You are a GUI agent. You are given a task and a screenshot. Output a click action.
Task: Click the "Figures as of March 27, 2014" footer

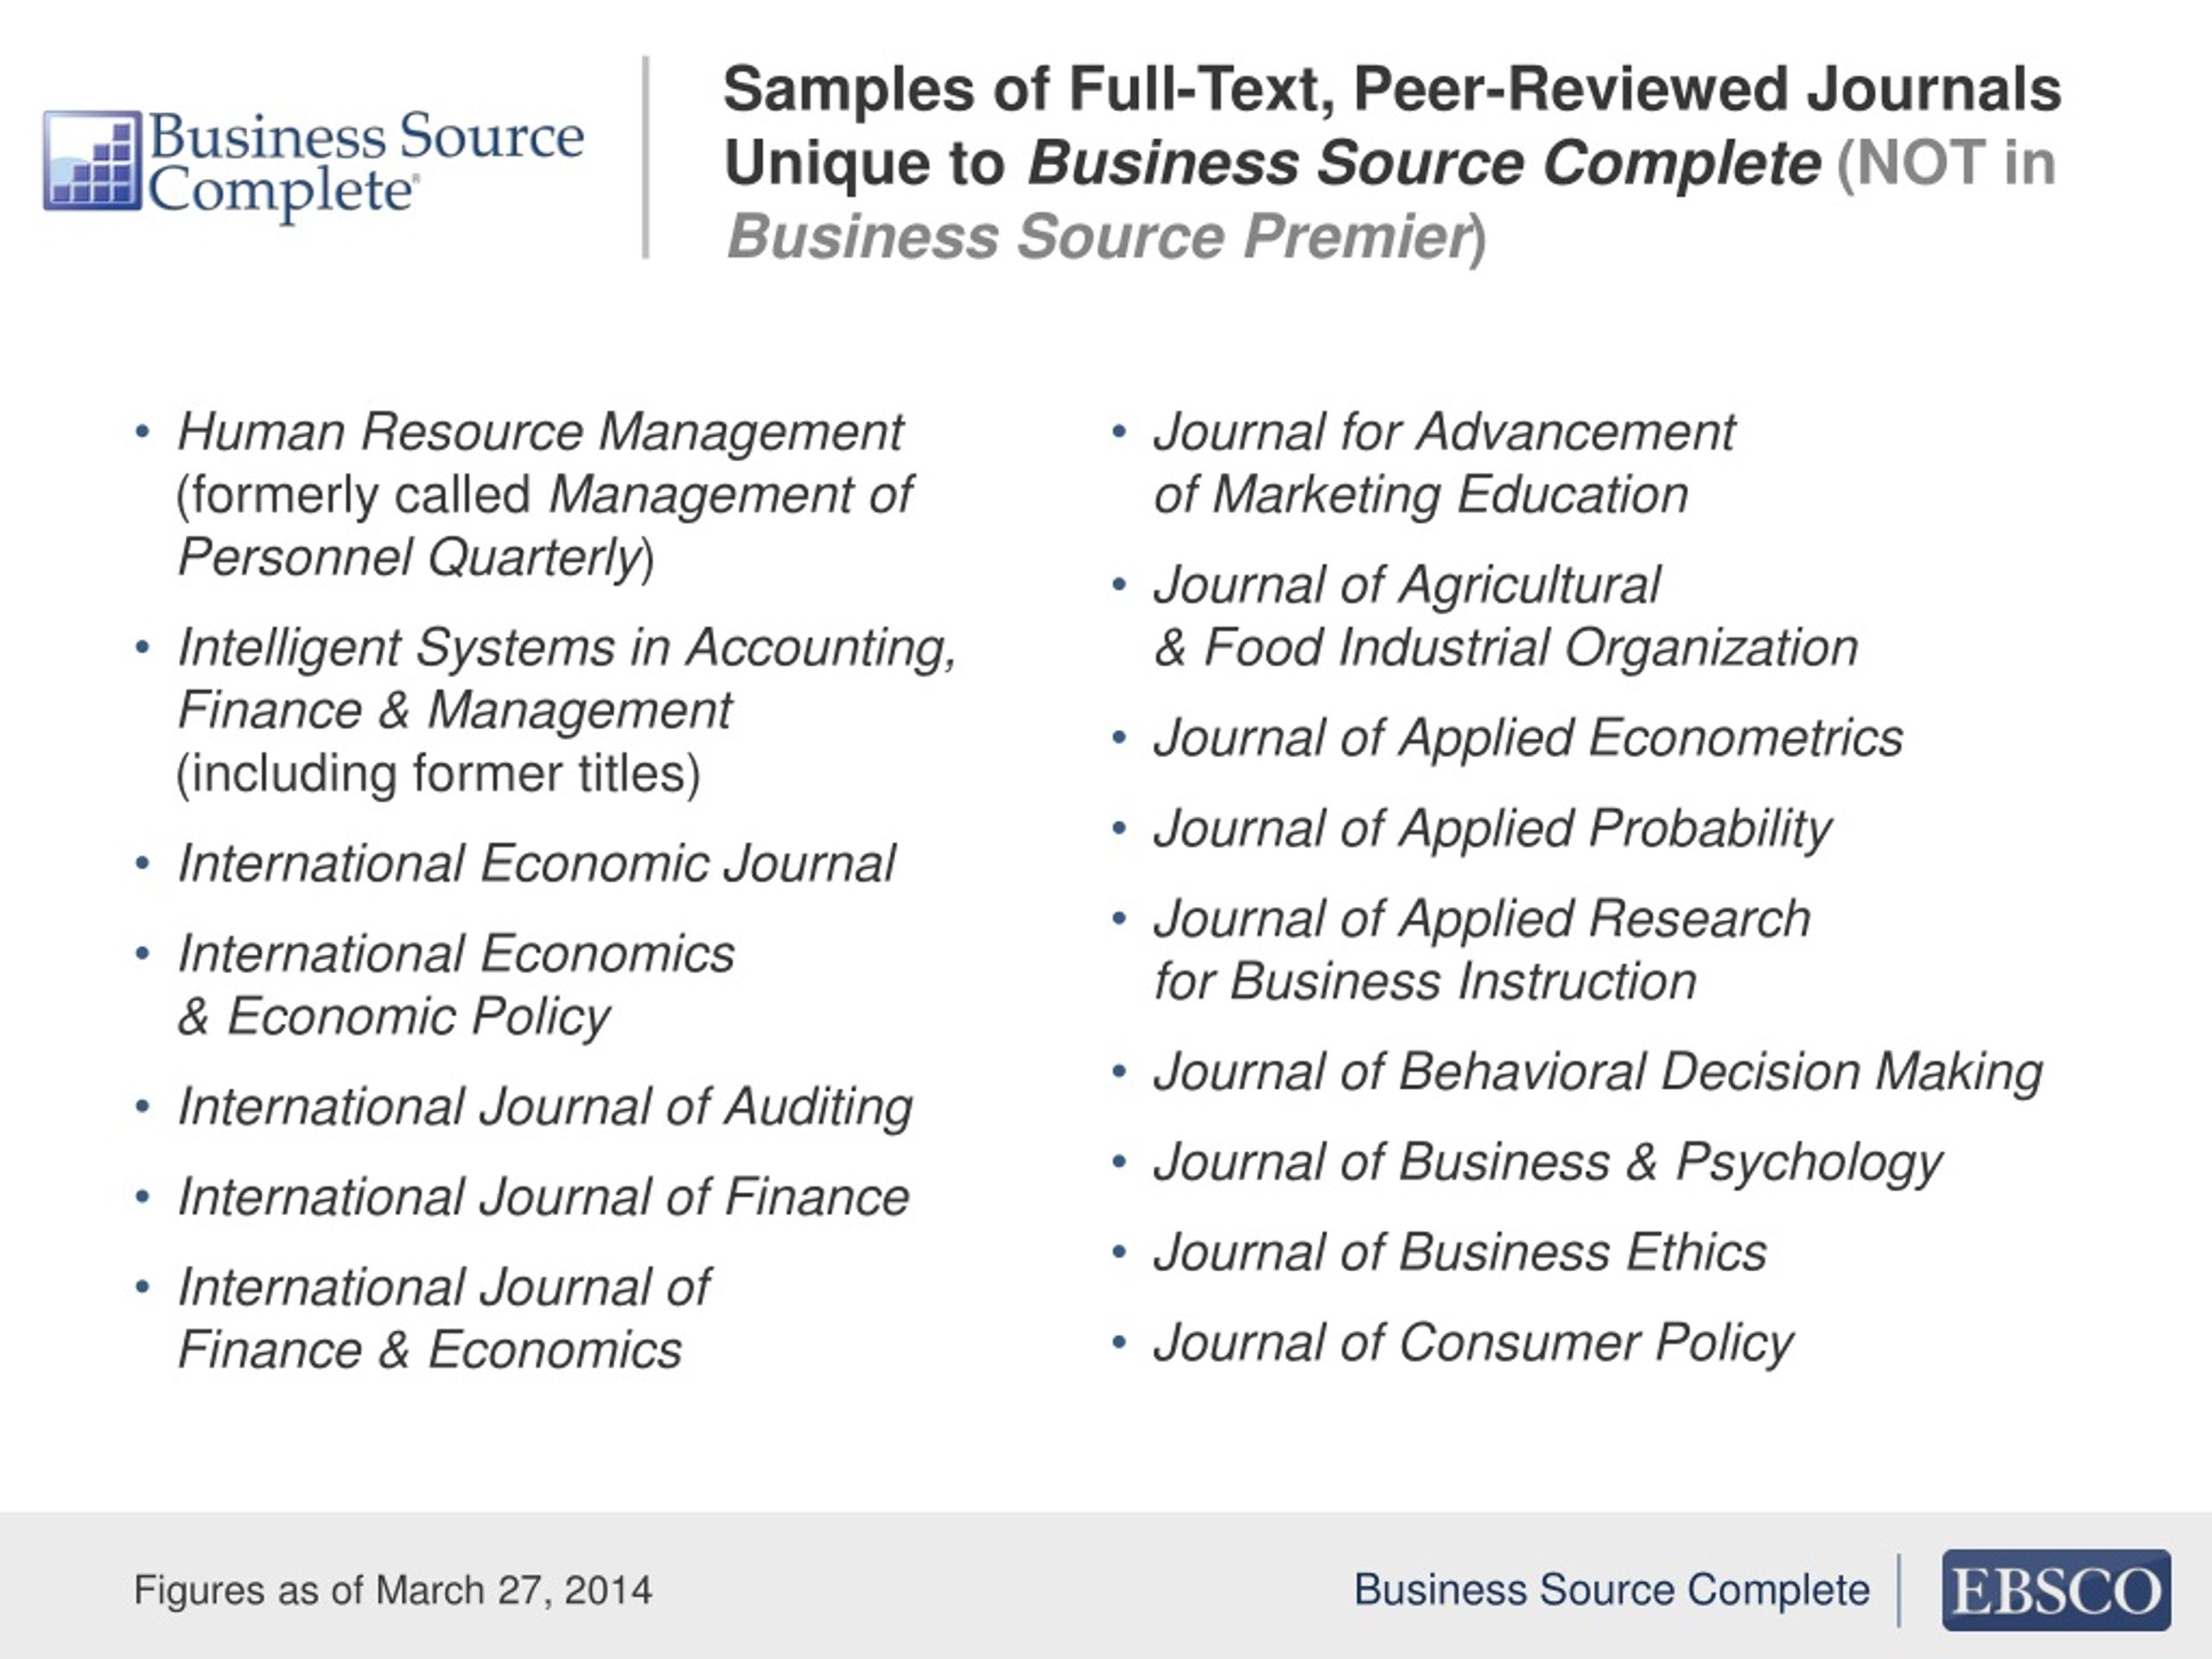point(393,1590)
